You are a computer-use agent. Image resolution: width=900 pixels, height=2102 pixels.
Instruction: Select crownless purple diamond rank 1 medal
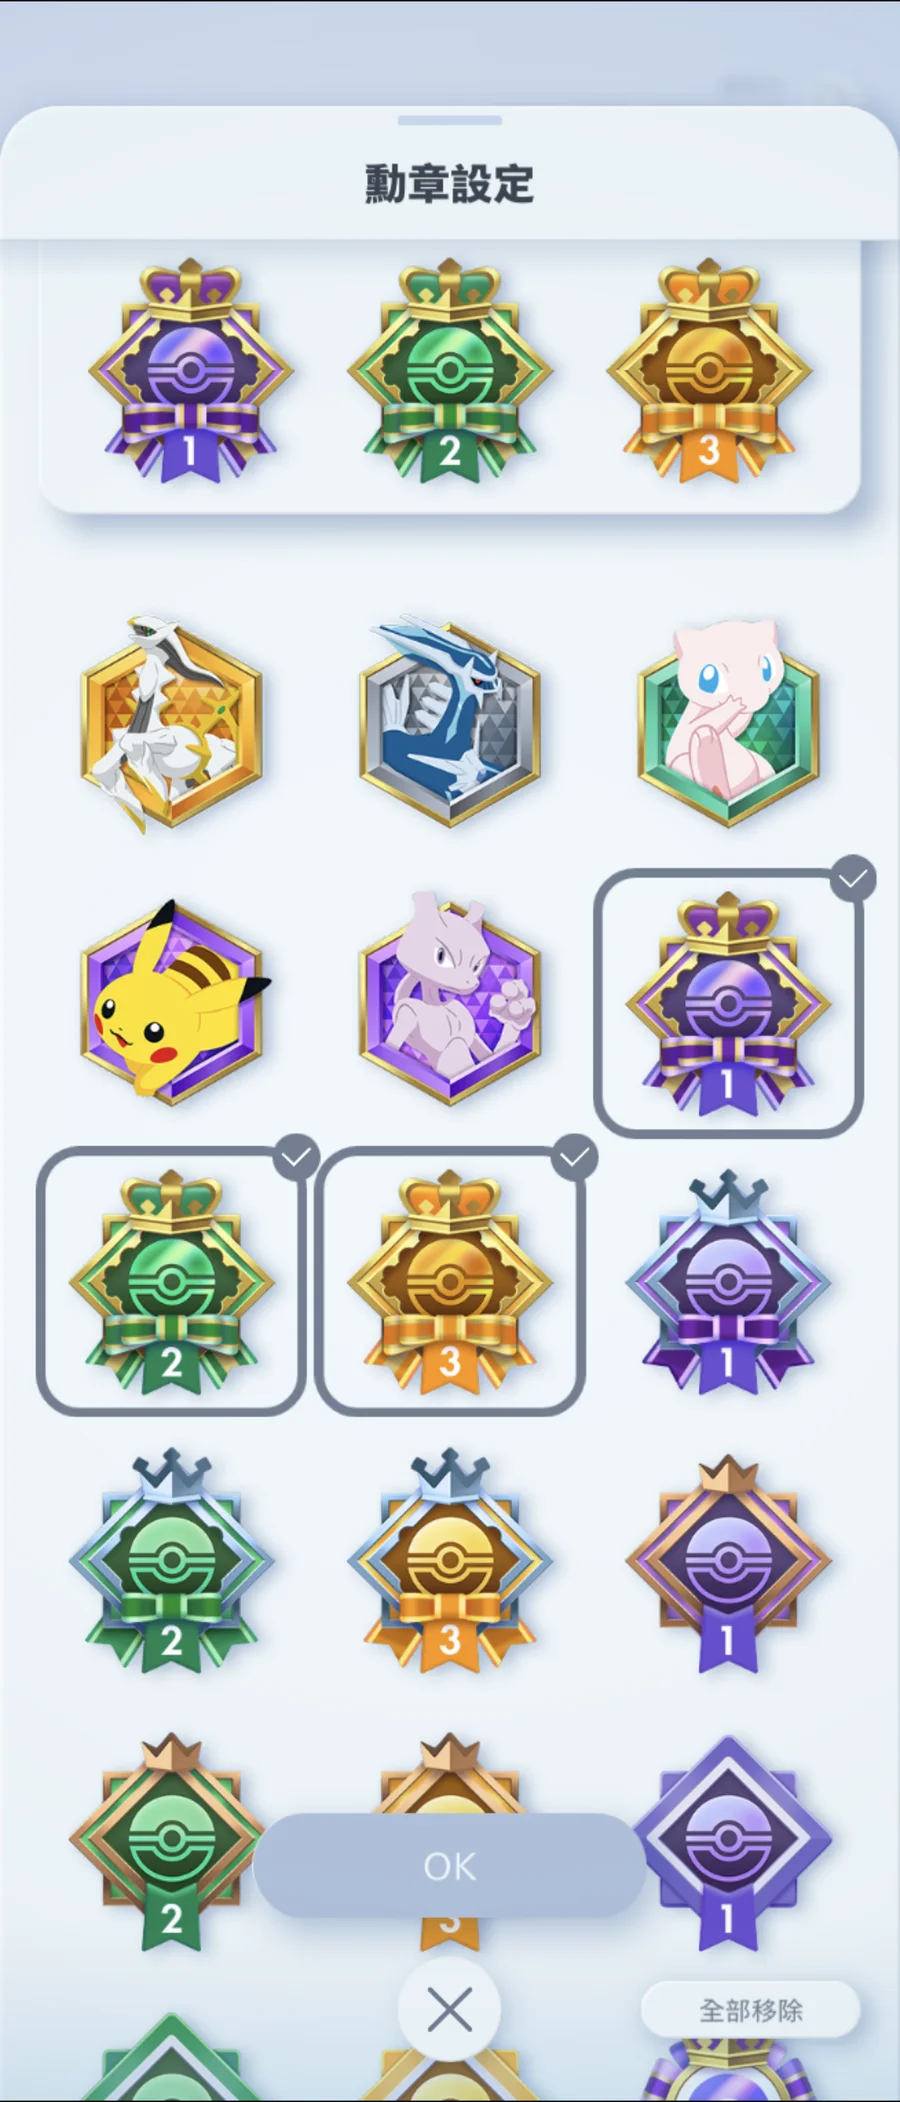[728, 1842]
